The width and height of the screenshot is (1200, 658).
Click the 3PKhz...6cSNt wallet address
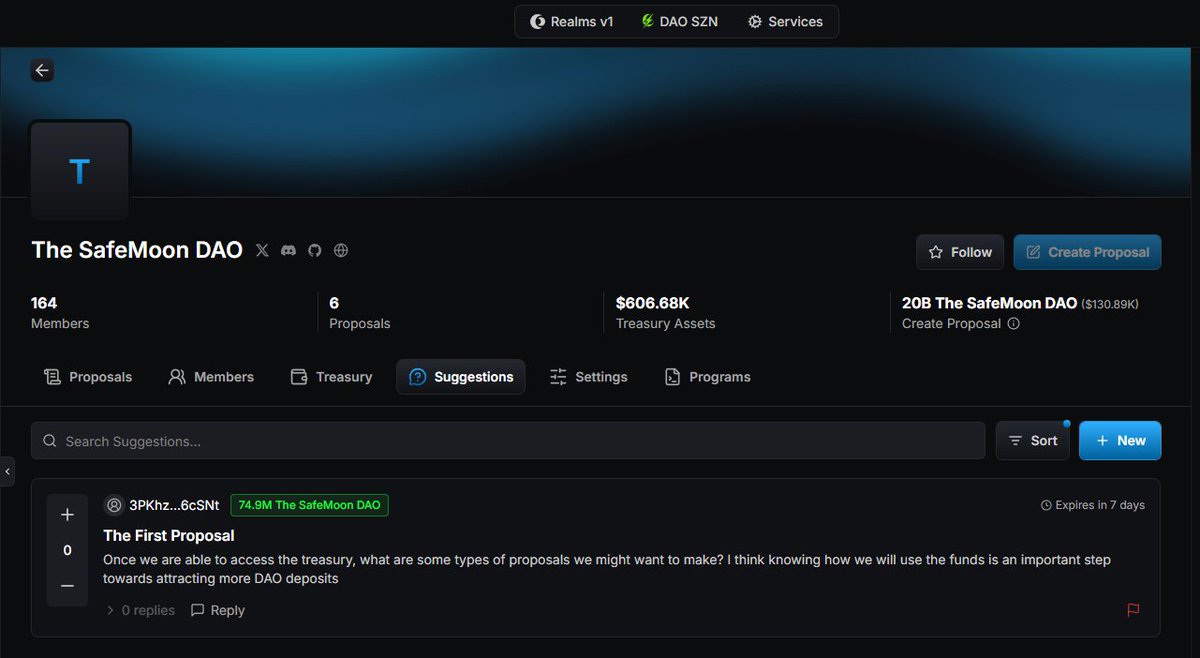174,505
